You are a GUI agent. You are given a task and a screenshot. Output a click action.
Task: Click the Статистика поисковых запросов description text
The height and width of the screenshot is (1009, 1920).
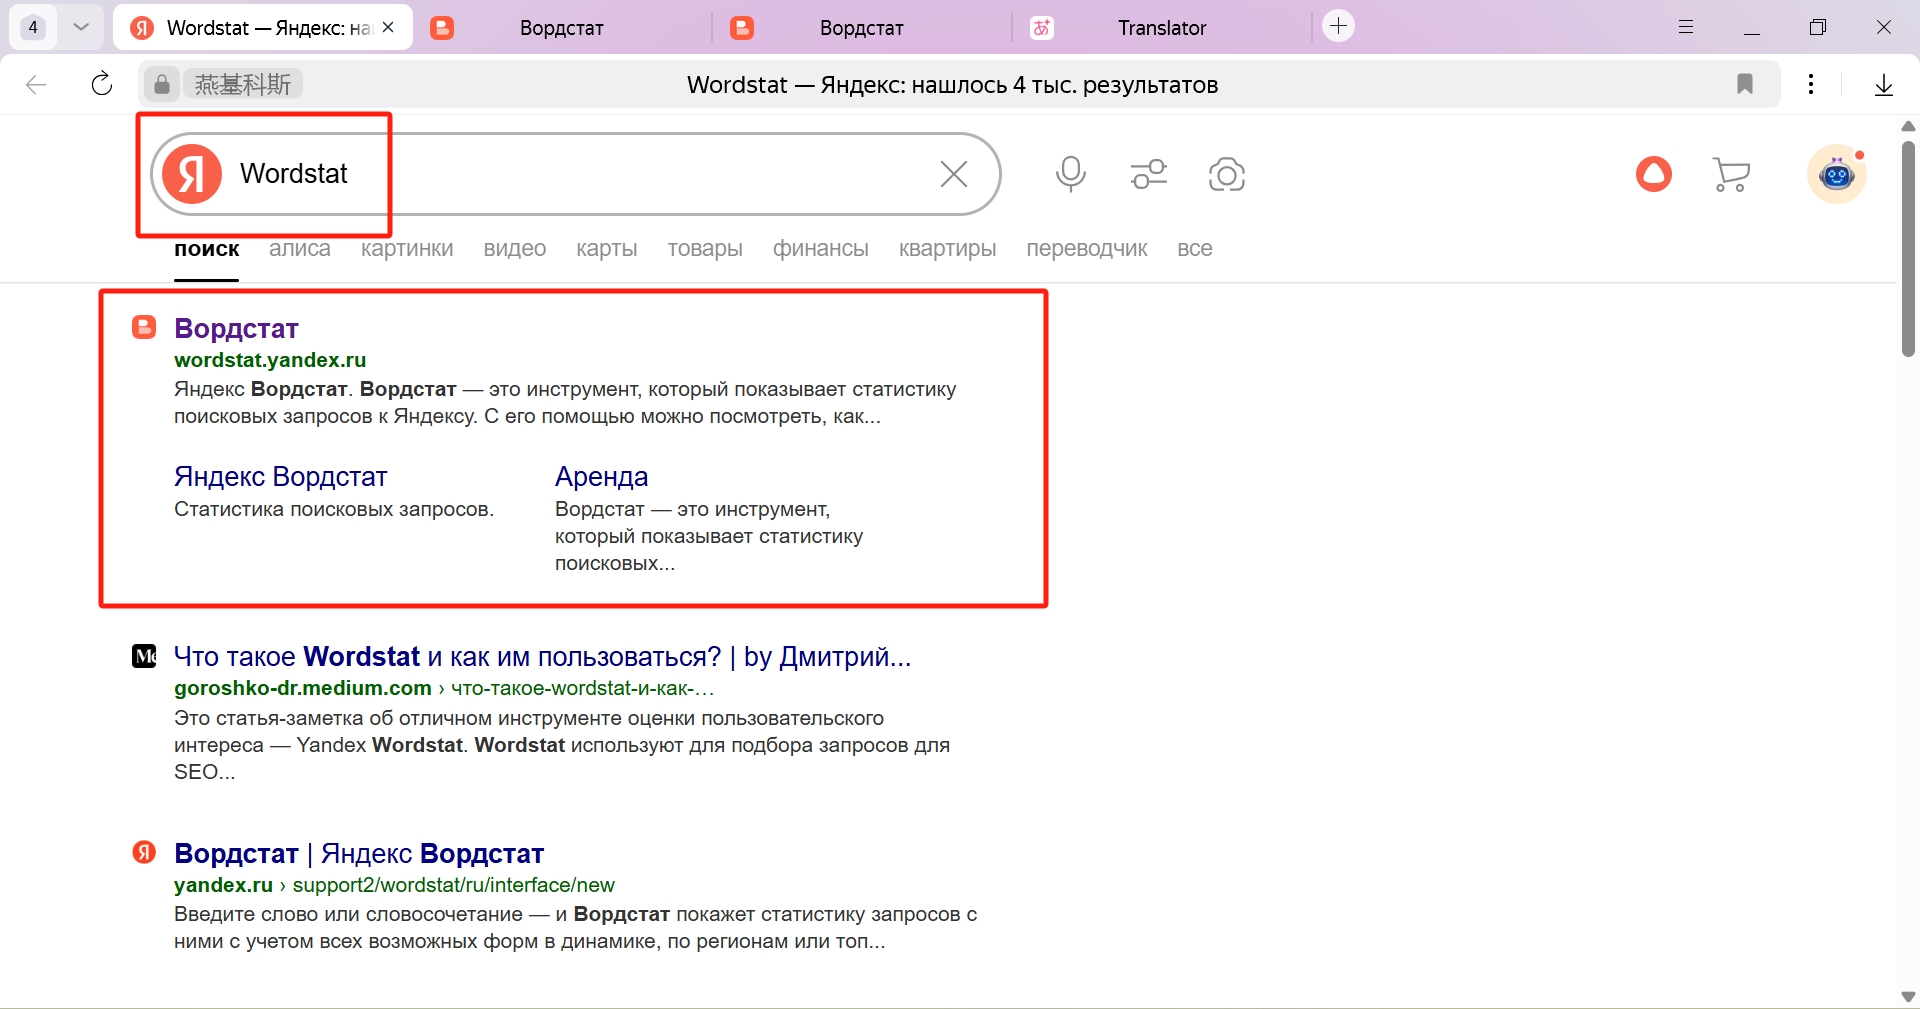(334, 509)
